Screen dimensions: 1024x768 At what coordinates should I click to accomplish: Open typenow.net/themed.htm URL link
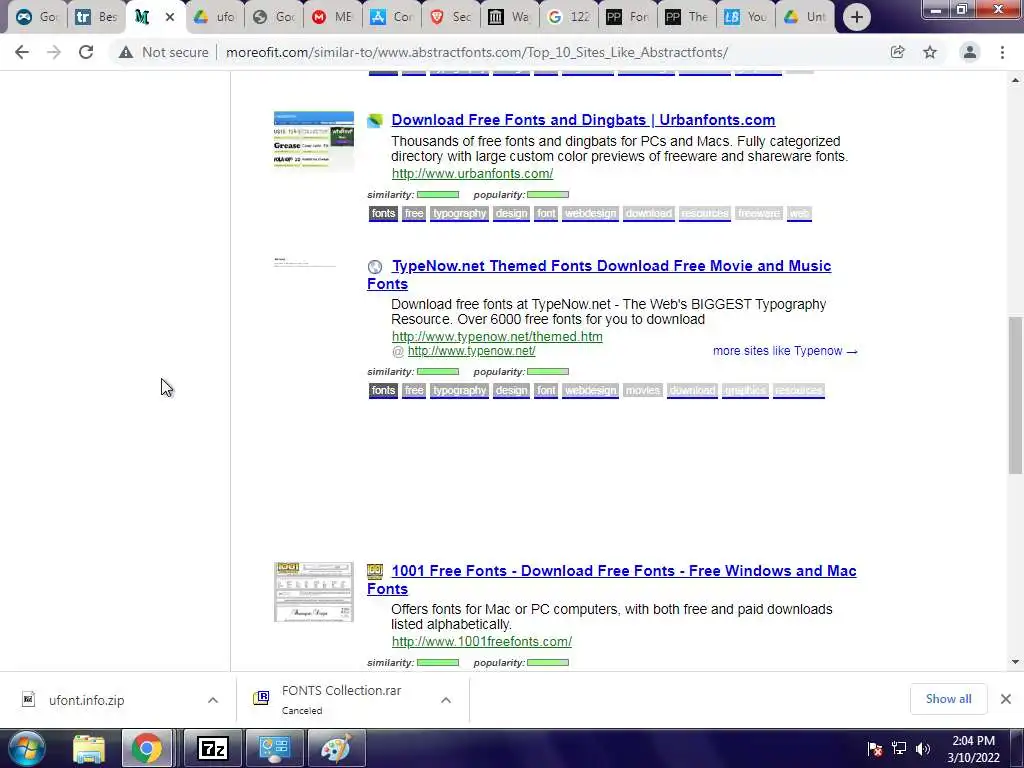click(497, 336)
